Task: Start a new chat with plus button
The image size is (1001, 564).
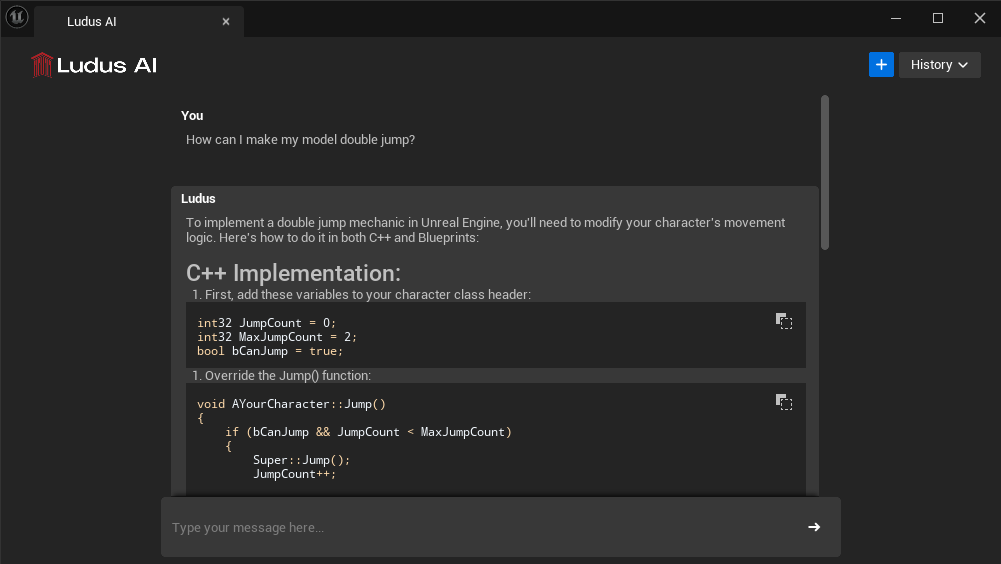Action: [881, 65]
